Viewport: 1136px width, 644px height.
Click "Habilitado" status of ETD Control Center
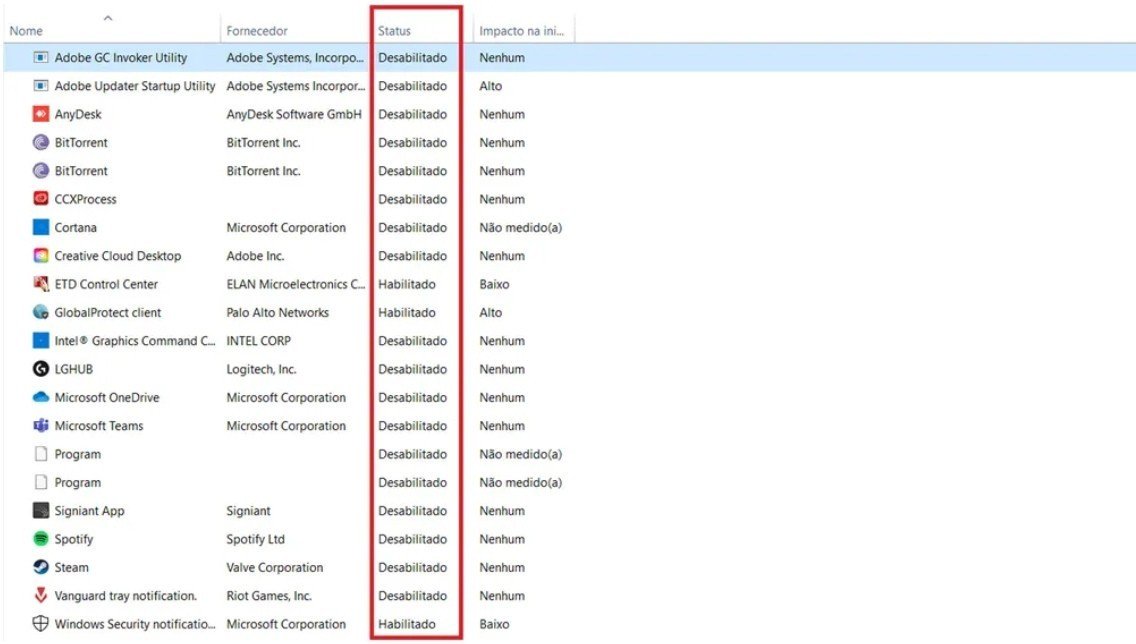(407, 283)
